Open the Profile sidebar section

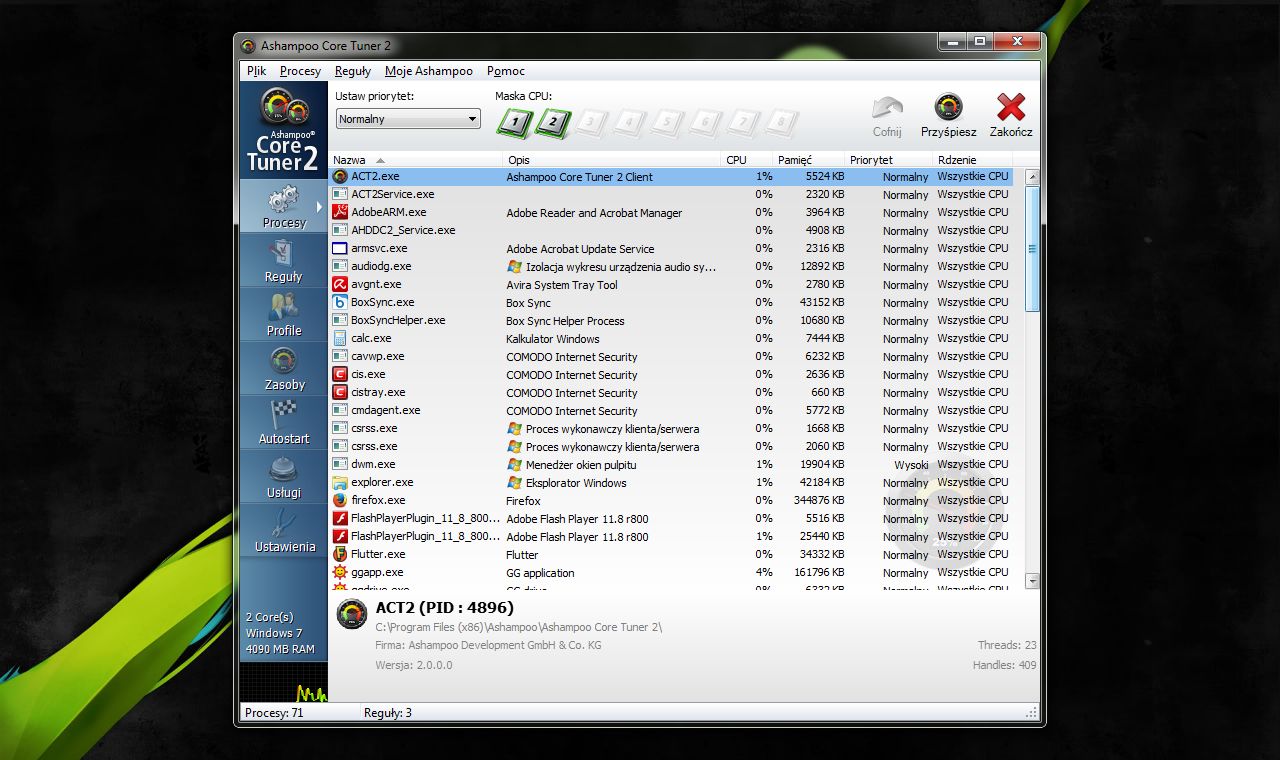tap(284, 314)
